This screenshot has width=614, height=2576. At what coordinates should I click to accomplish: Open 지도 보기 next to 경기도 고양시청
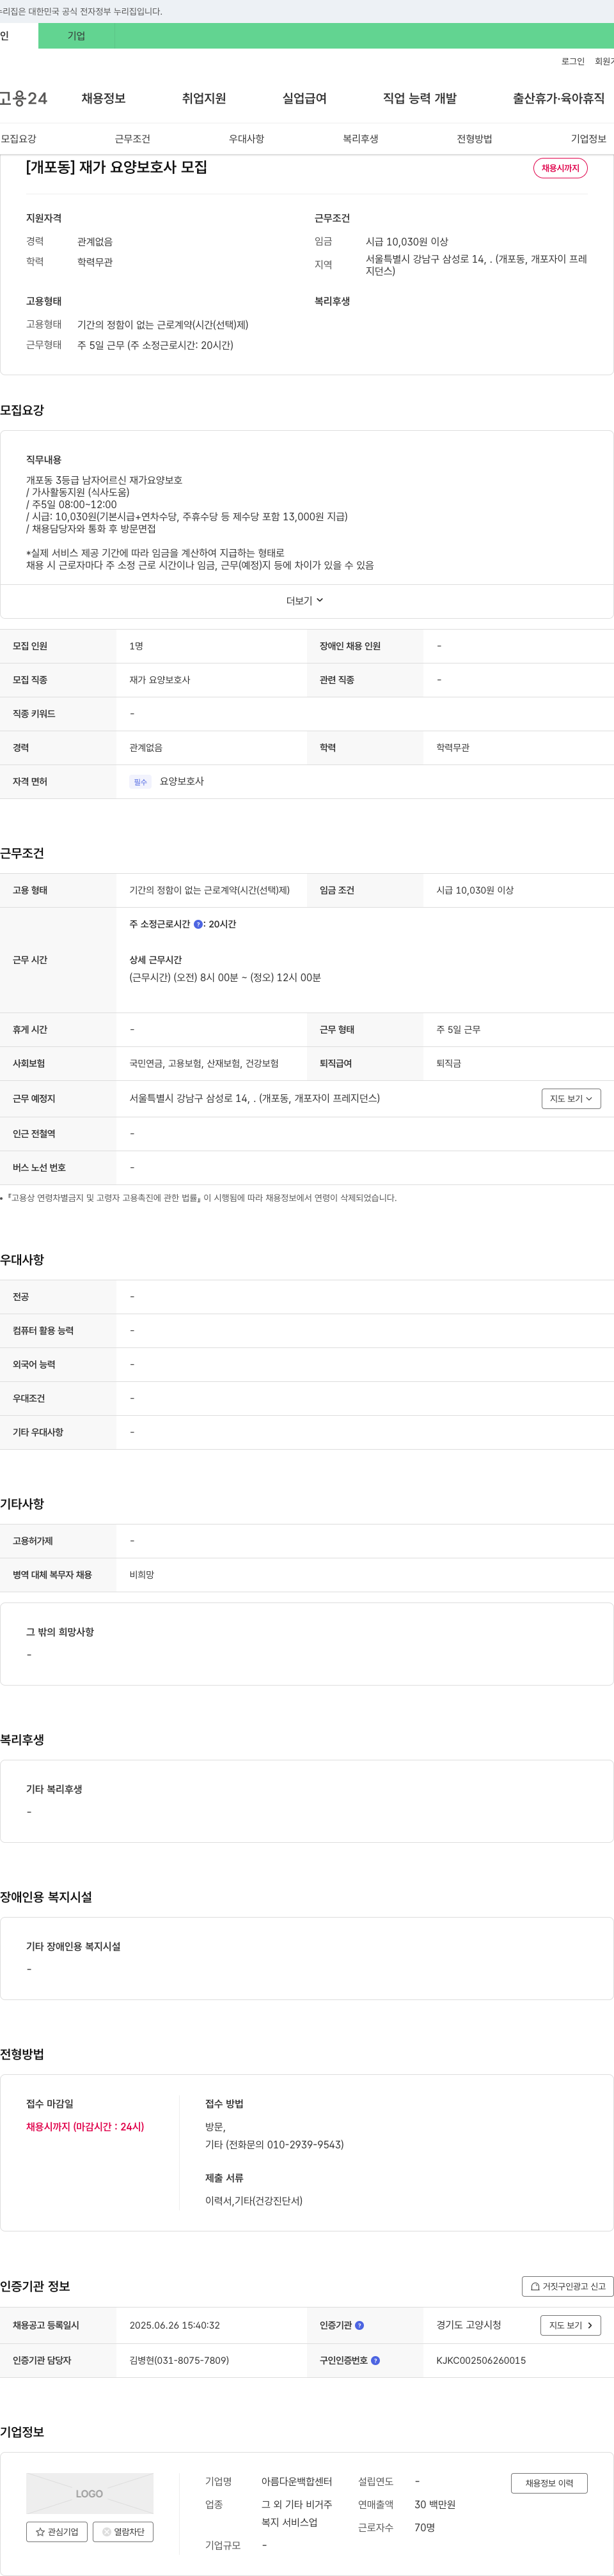(571, 2325)
